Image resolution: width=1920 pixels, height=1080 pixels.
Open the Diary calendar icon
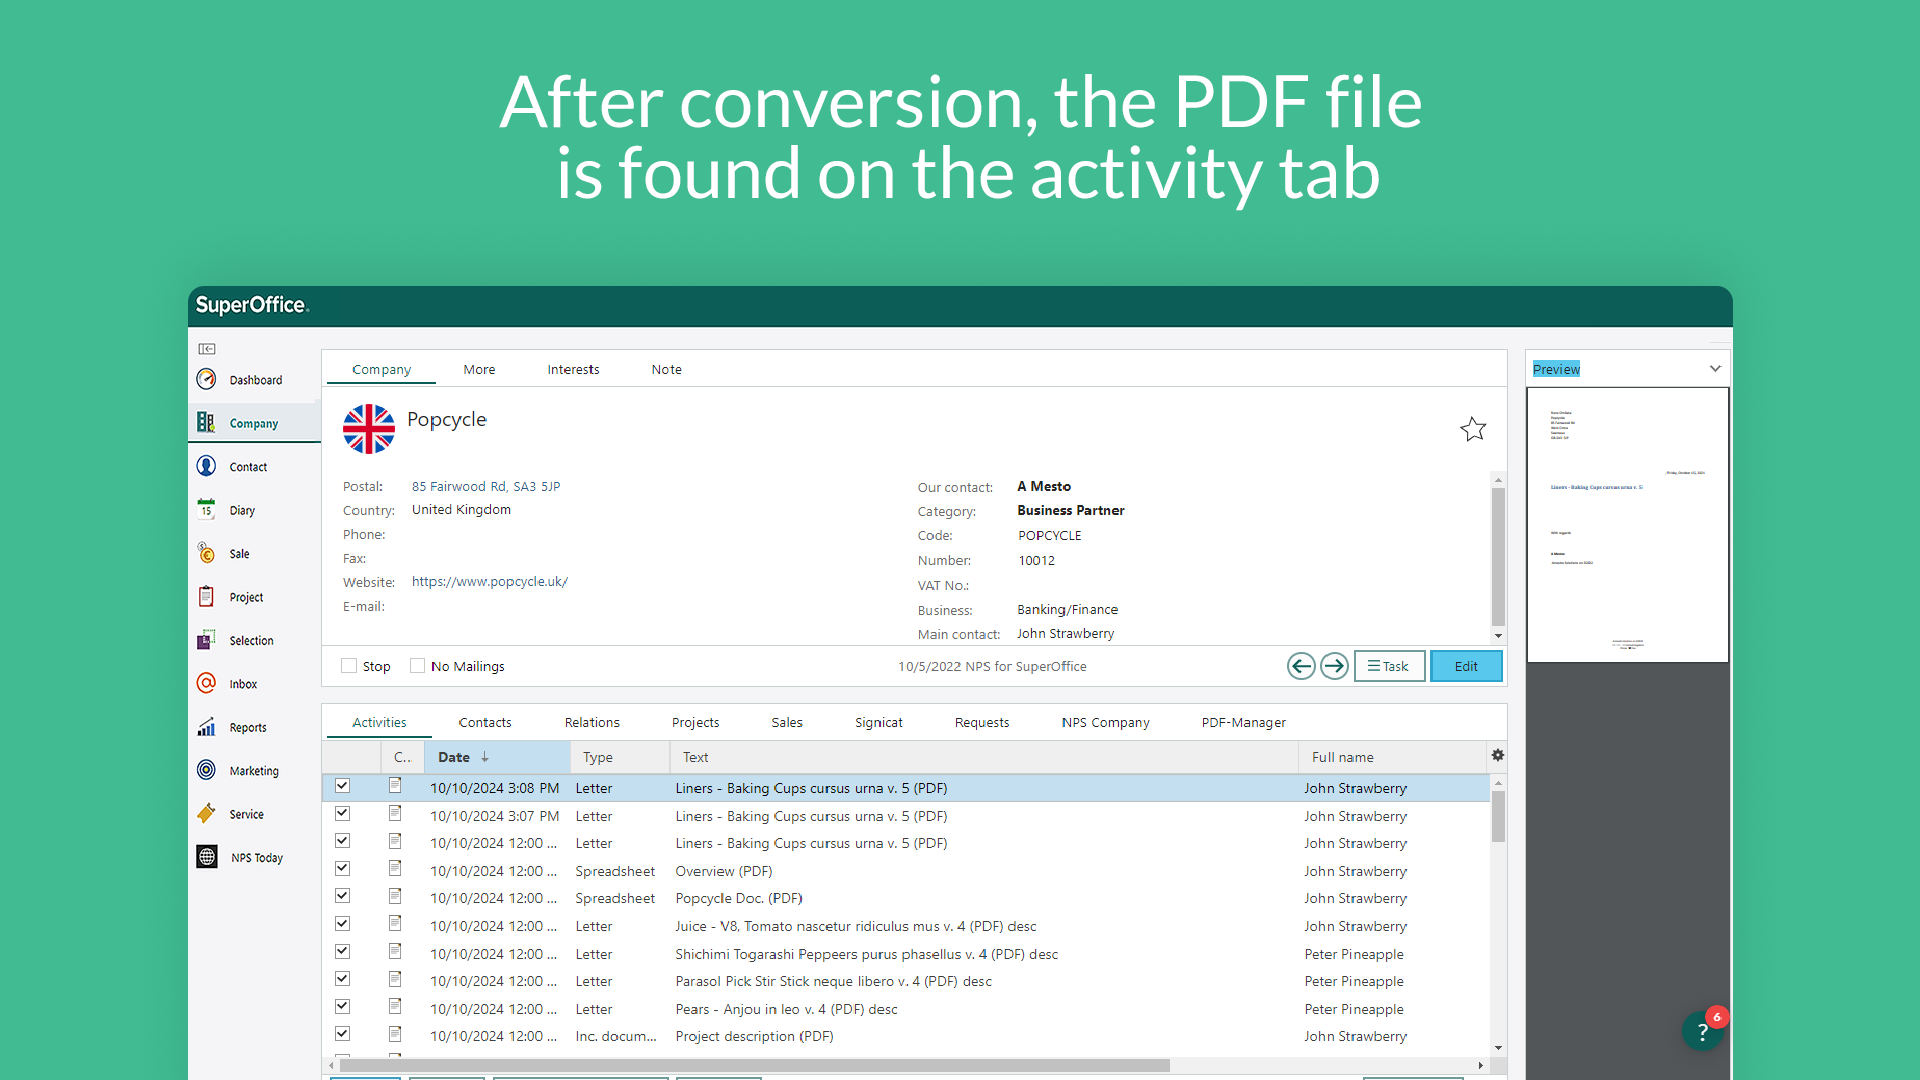pyautogui.click(x=206, y=509)
